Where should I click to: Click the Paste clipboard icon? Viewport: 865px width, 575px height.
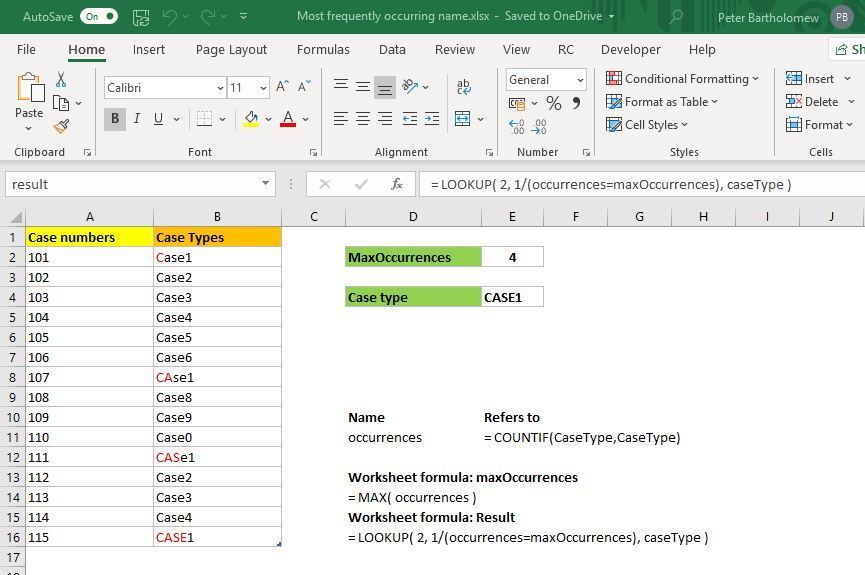(x=30, y=88)
